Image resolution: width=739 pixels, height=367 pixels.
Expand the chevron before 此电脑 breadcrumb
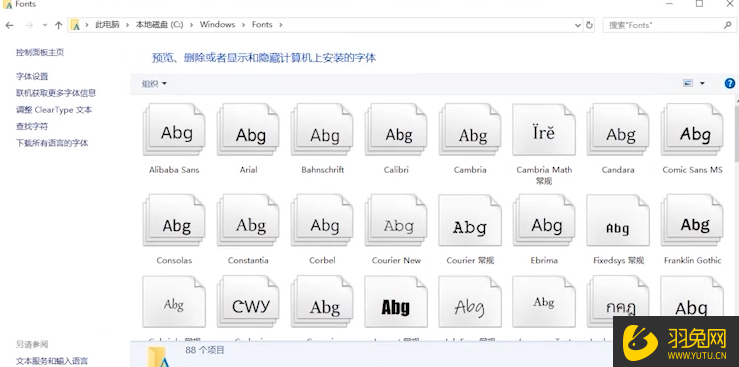87,25
